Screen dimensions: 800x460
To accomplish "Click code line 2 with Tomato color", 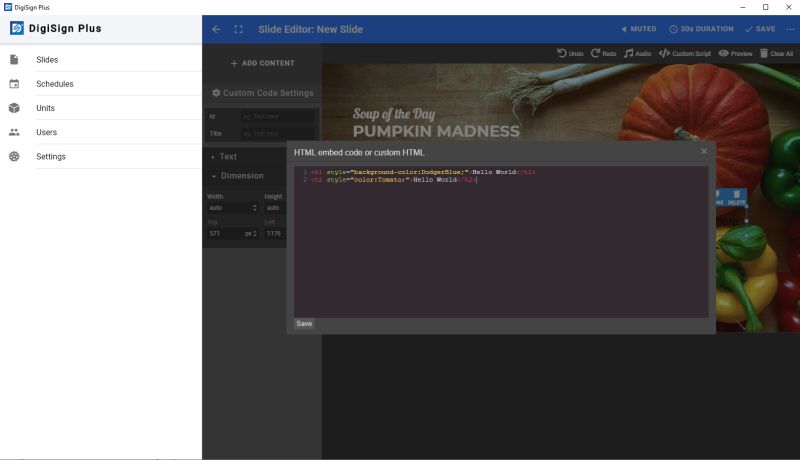I will [393, 180].
